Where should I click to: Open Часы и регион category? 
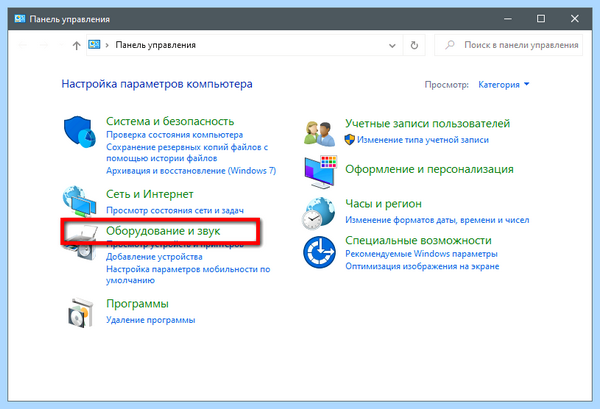click(383, 204)
